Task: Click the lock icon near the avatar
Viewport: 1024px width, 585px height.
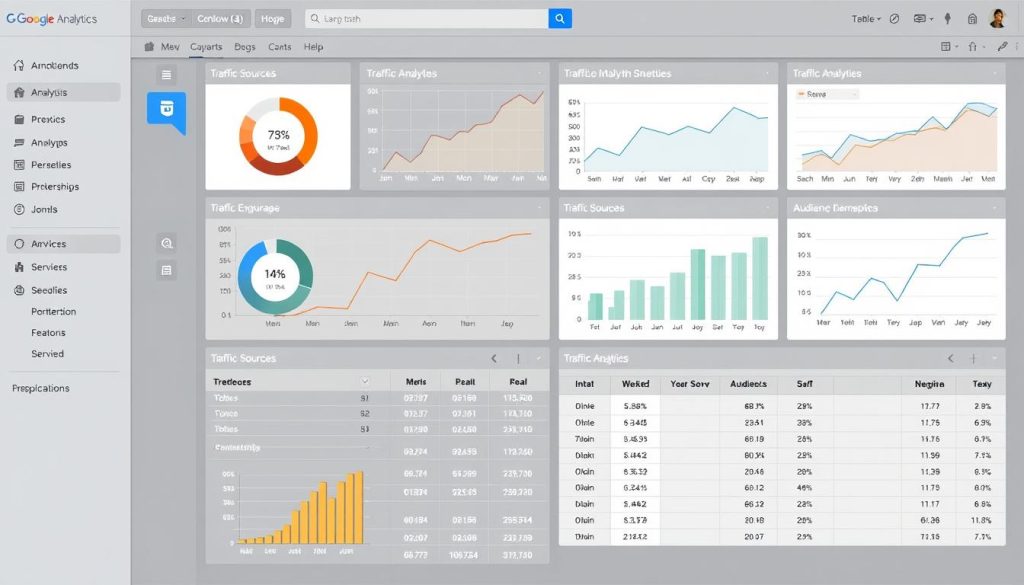Action: click(x=972, y=19)
